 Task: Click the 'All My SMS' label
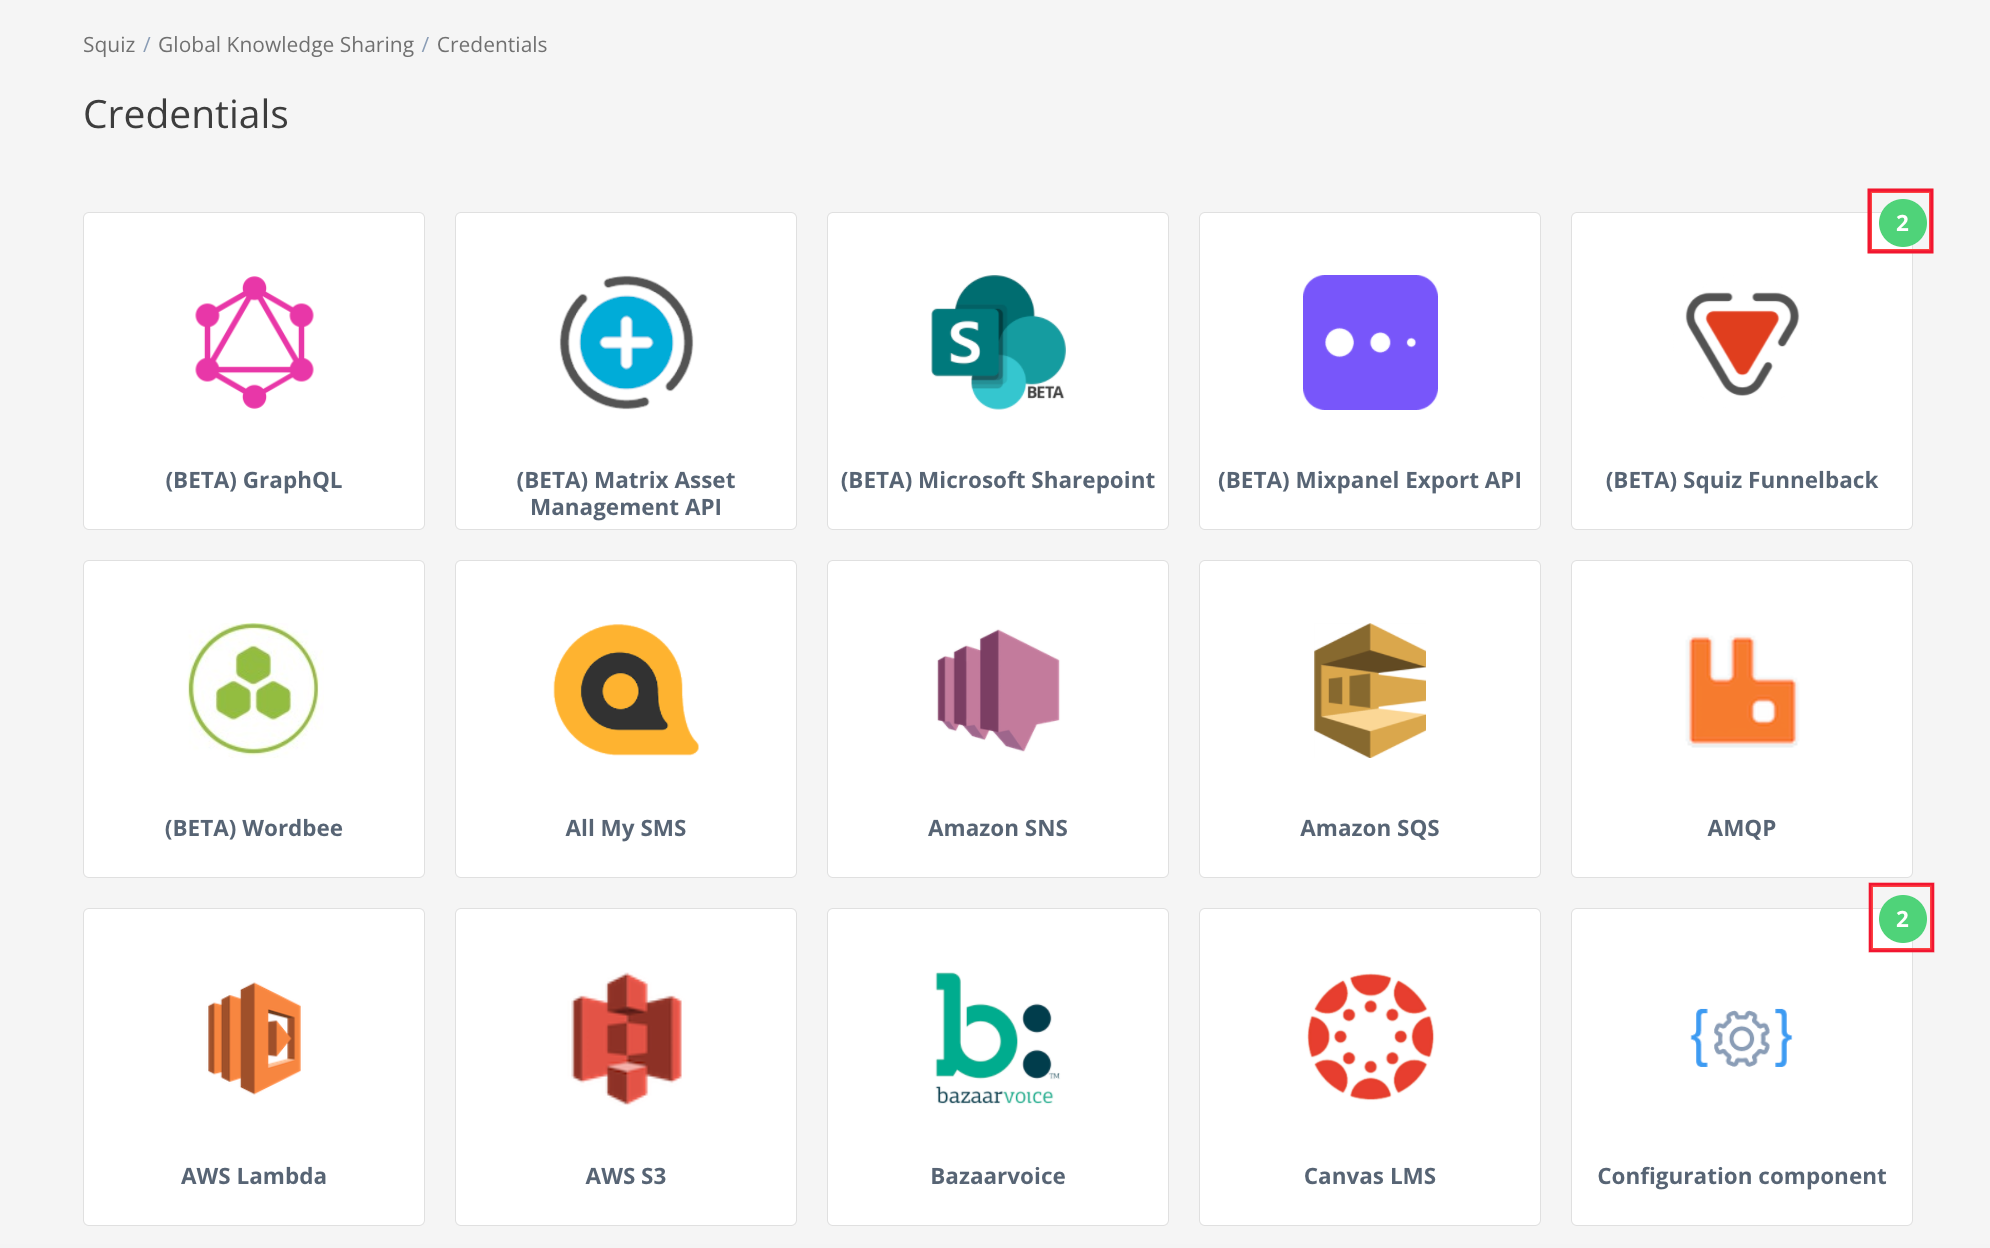click(626, 828)
